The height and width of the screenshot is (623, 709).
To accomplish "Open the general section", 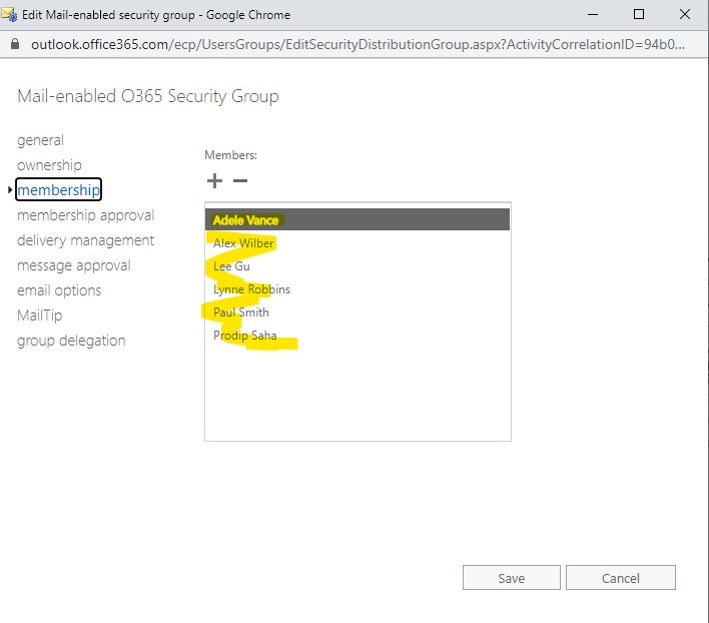I will (x=40, y=140).
